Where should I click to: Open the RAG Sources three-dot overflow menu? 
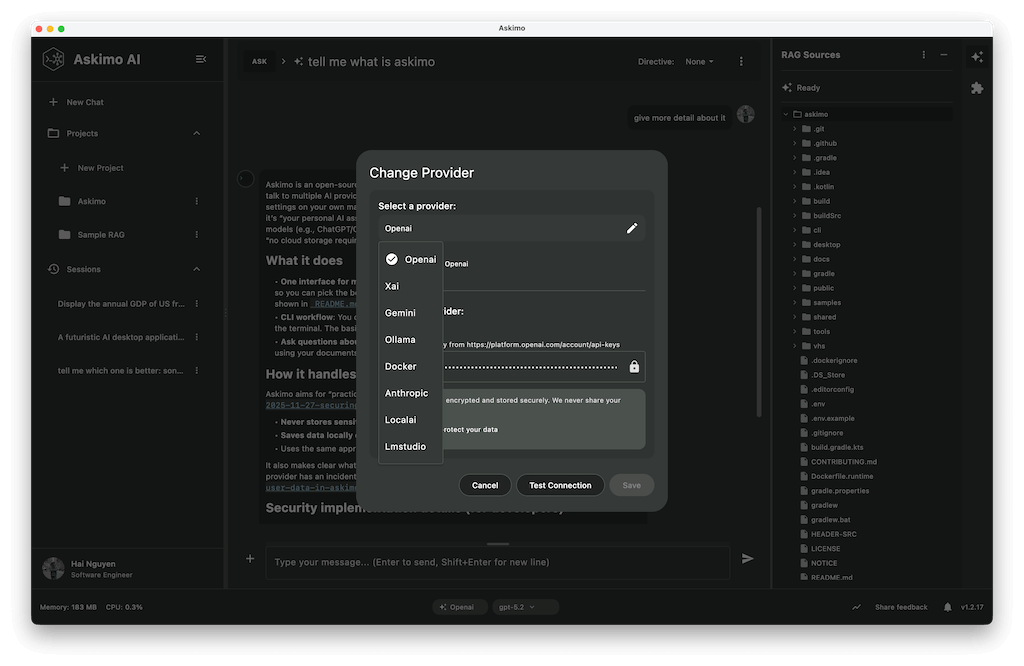[x=923, y=55]
